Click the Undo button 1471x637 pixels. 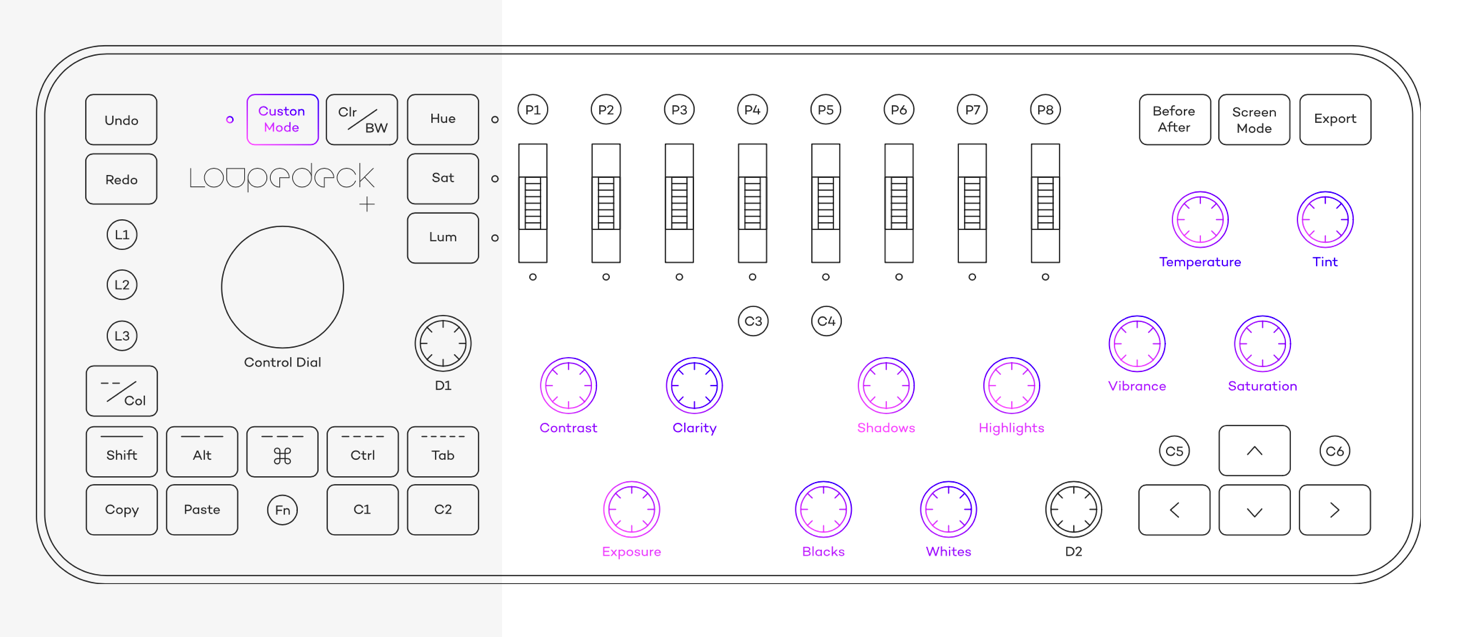pyautogui.click(x=121, y=119)
